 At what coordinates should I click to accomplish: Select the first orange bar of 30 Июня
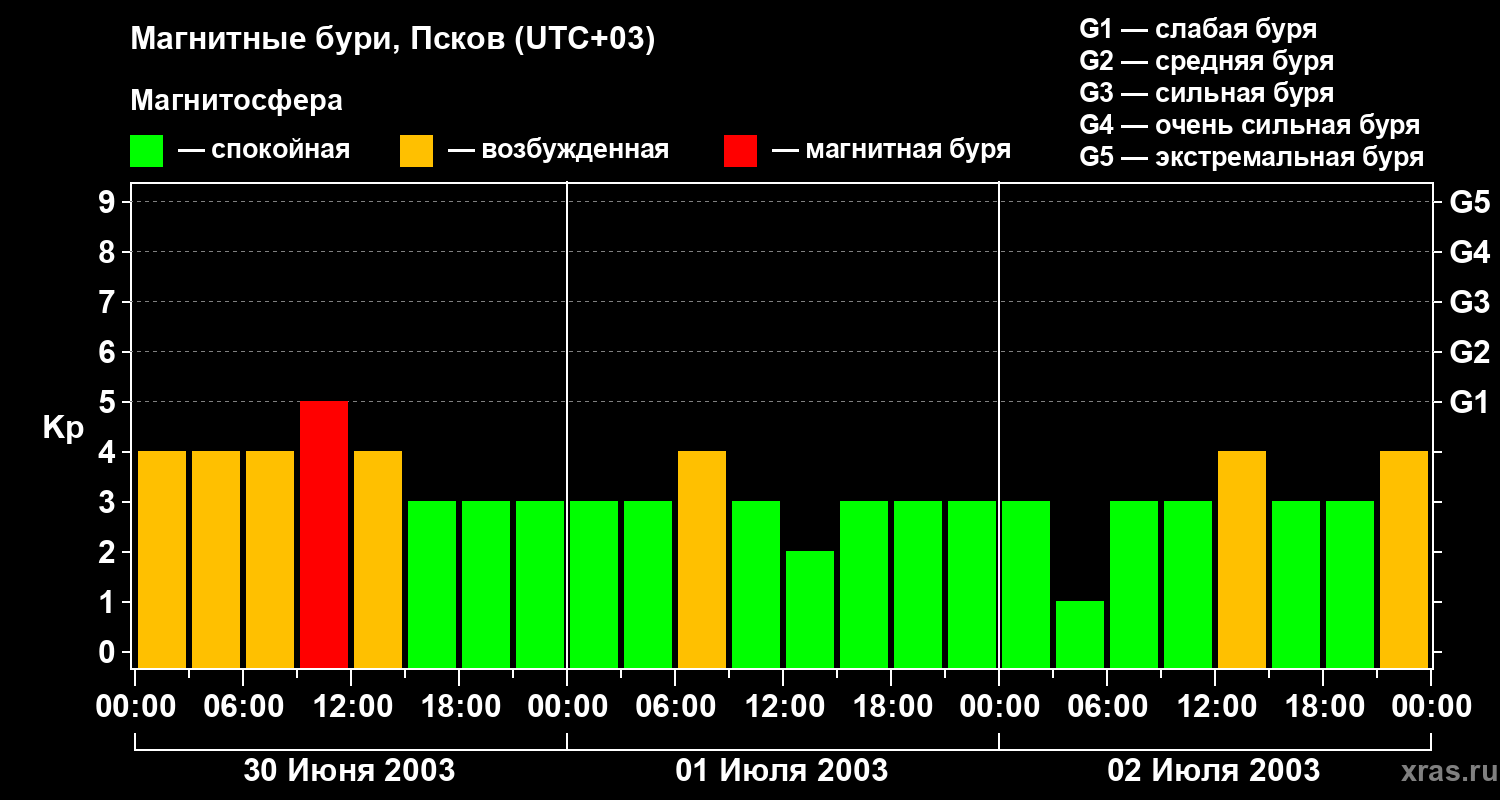162,560
